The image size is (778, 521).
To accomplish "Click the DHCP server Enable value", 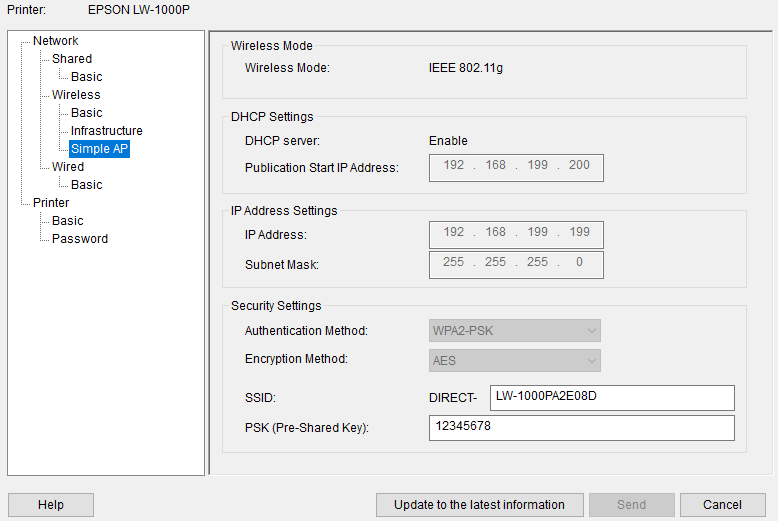I will [x=448, y=141].
